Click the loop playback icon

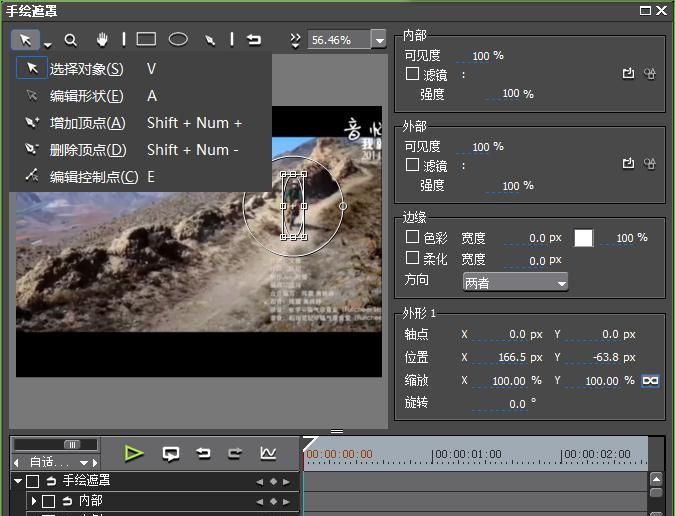click(x=171, y=454)
